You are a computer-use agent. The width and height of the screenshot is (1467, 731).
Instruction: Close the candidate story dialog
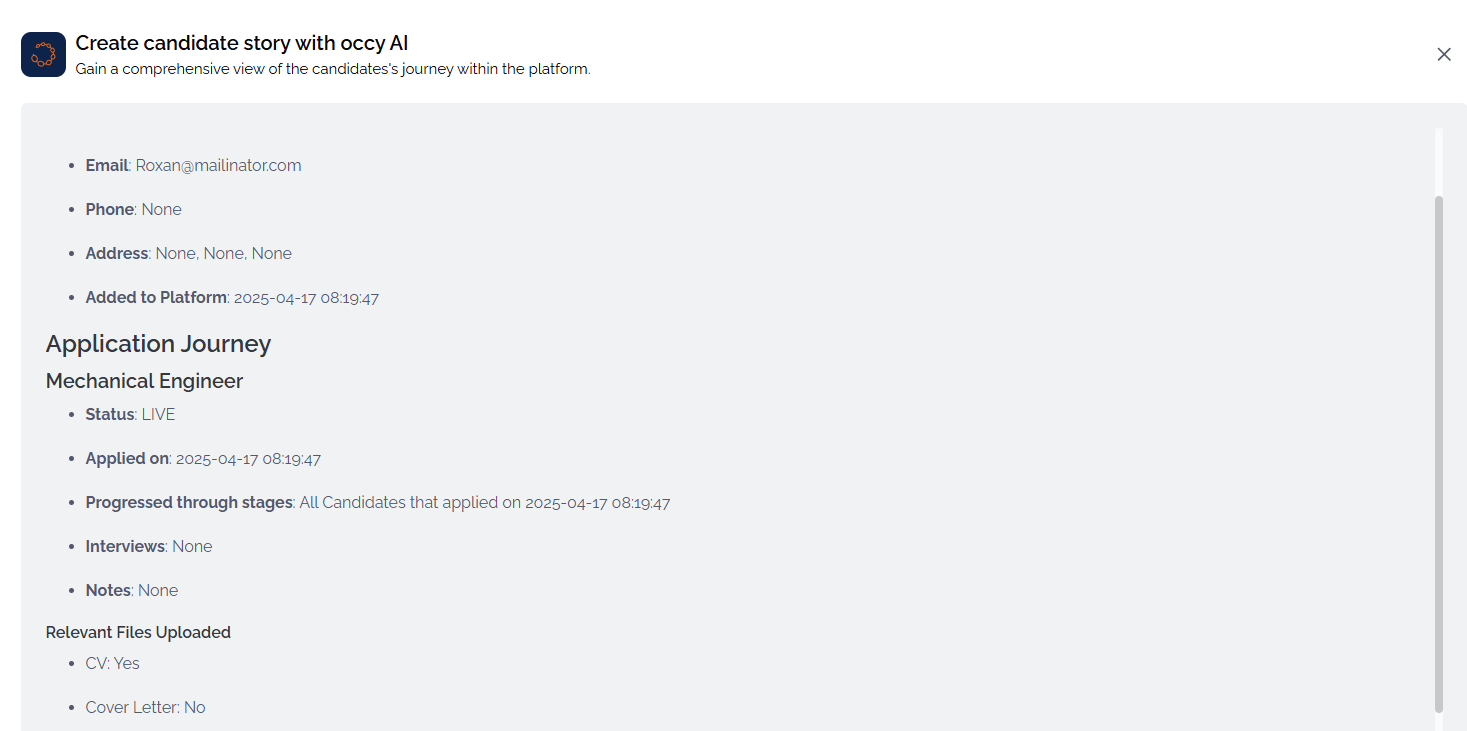point(1443,54)
